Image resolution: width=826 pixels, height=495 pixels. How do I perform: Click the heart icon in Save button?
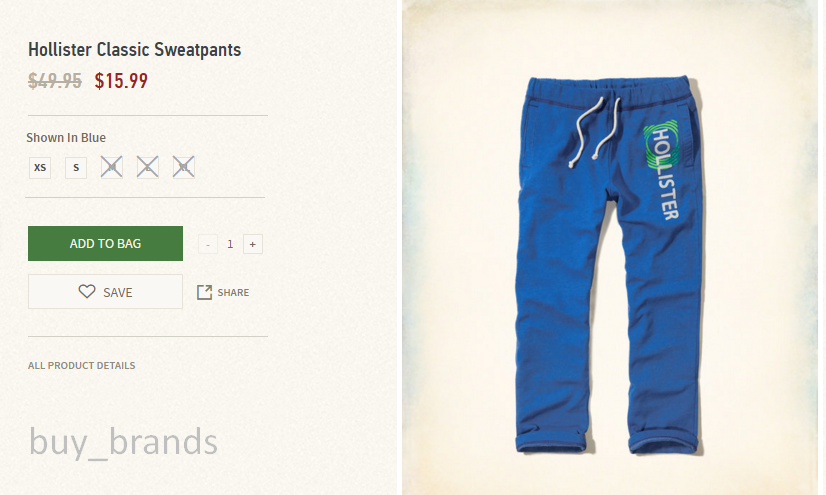pos(87,291)
